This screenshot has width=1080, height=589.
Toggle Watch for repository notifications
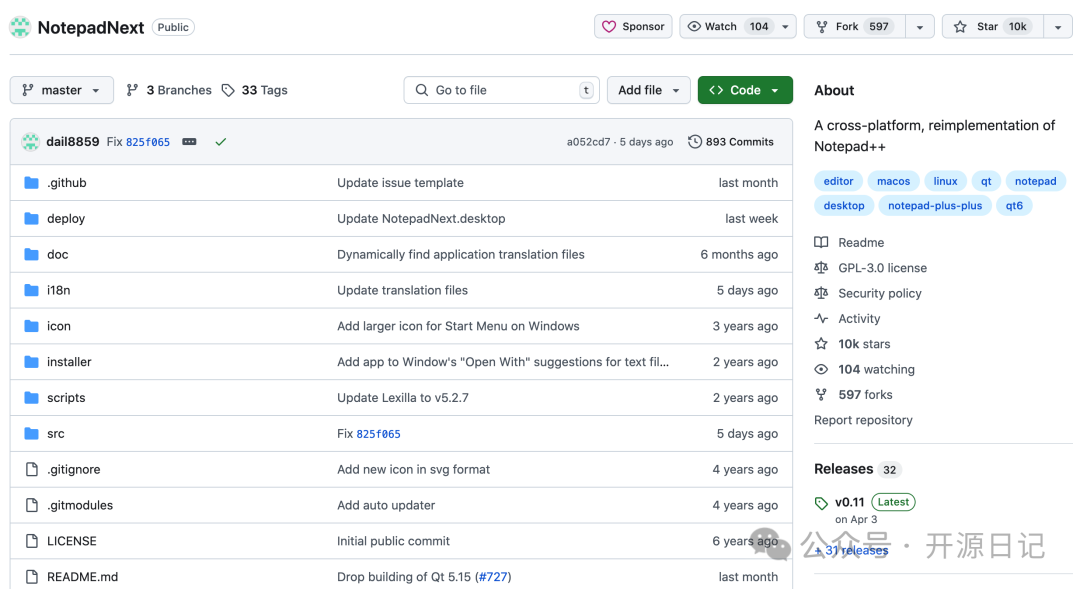tap(727, 27)
